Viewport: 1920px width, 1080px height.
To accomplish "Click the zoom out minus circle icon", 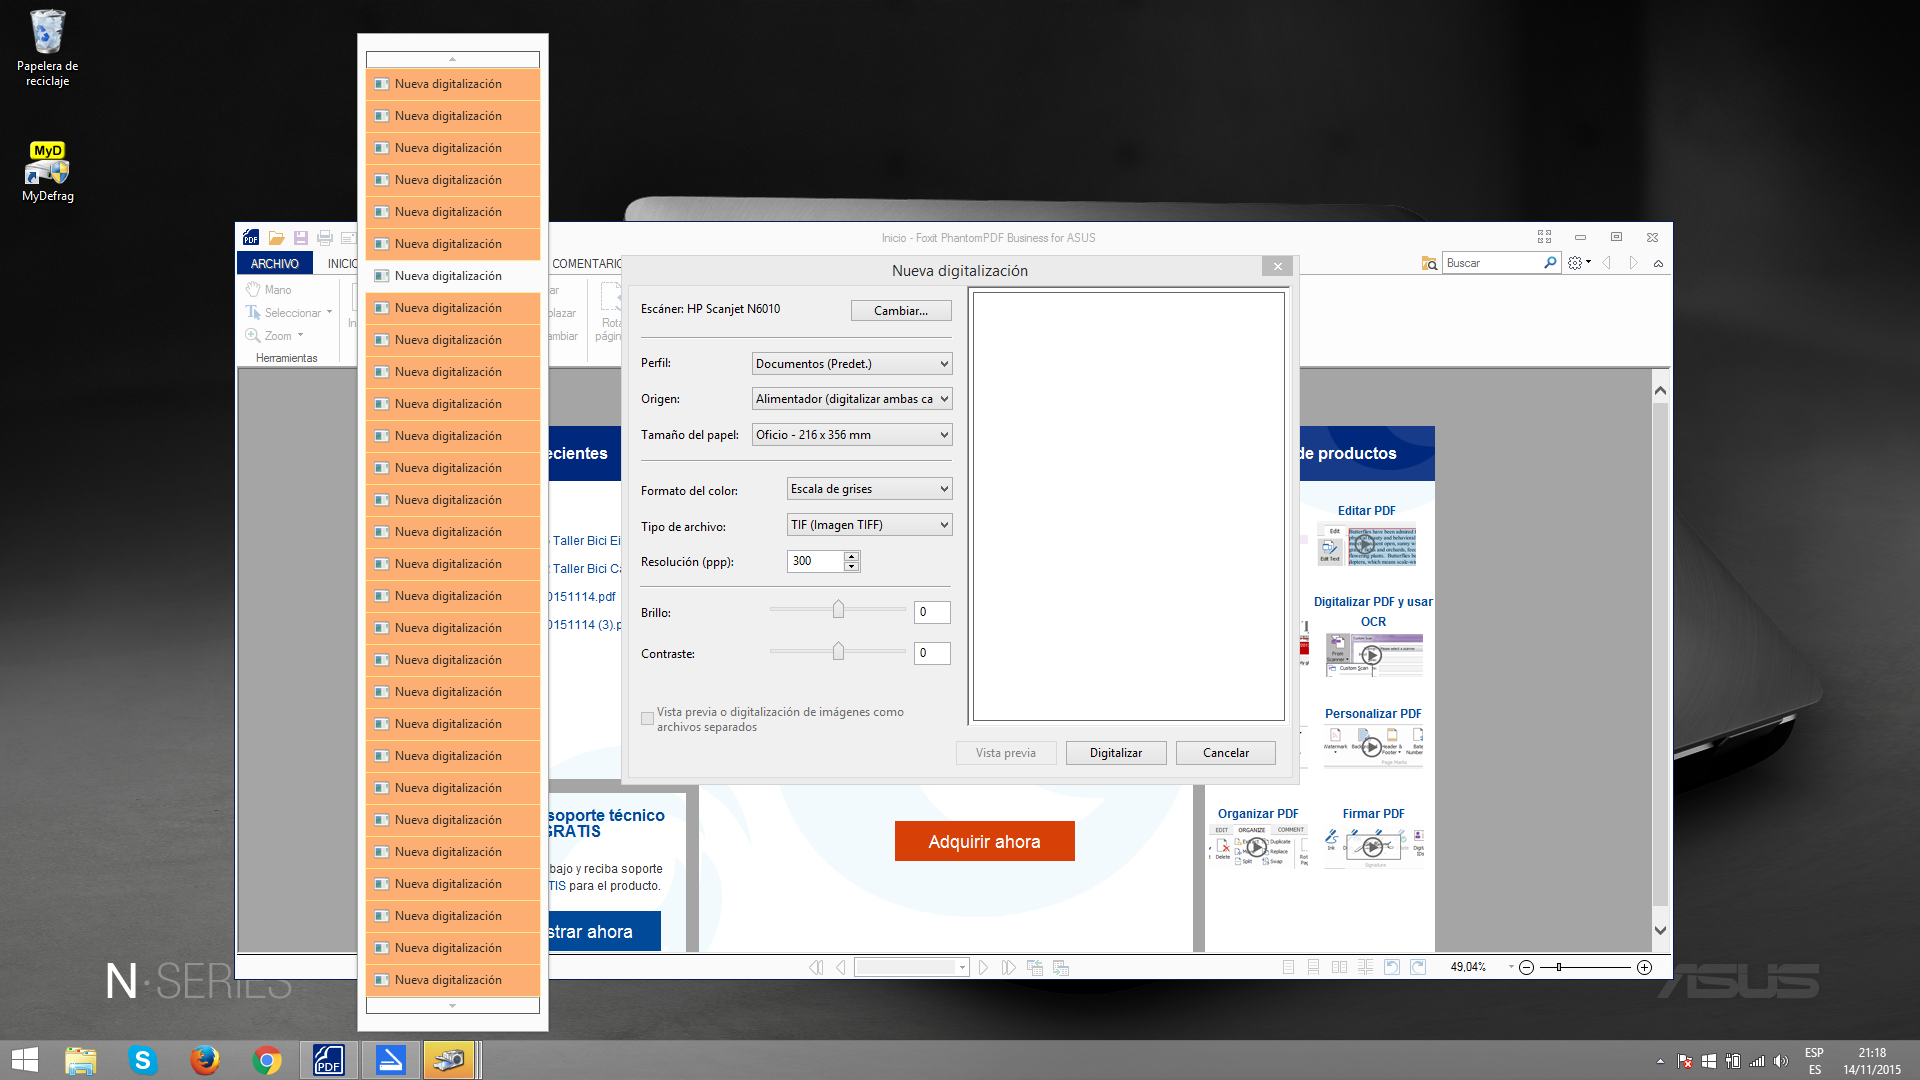I will pos(1526,967).
